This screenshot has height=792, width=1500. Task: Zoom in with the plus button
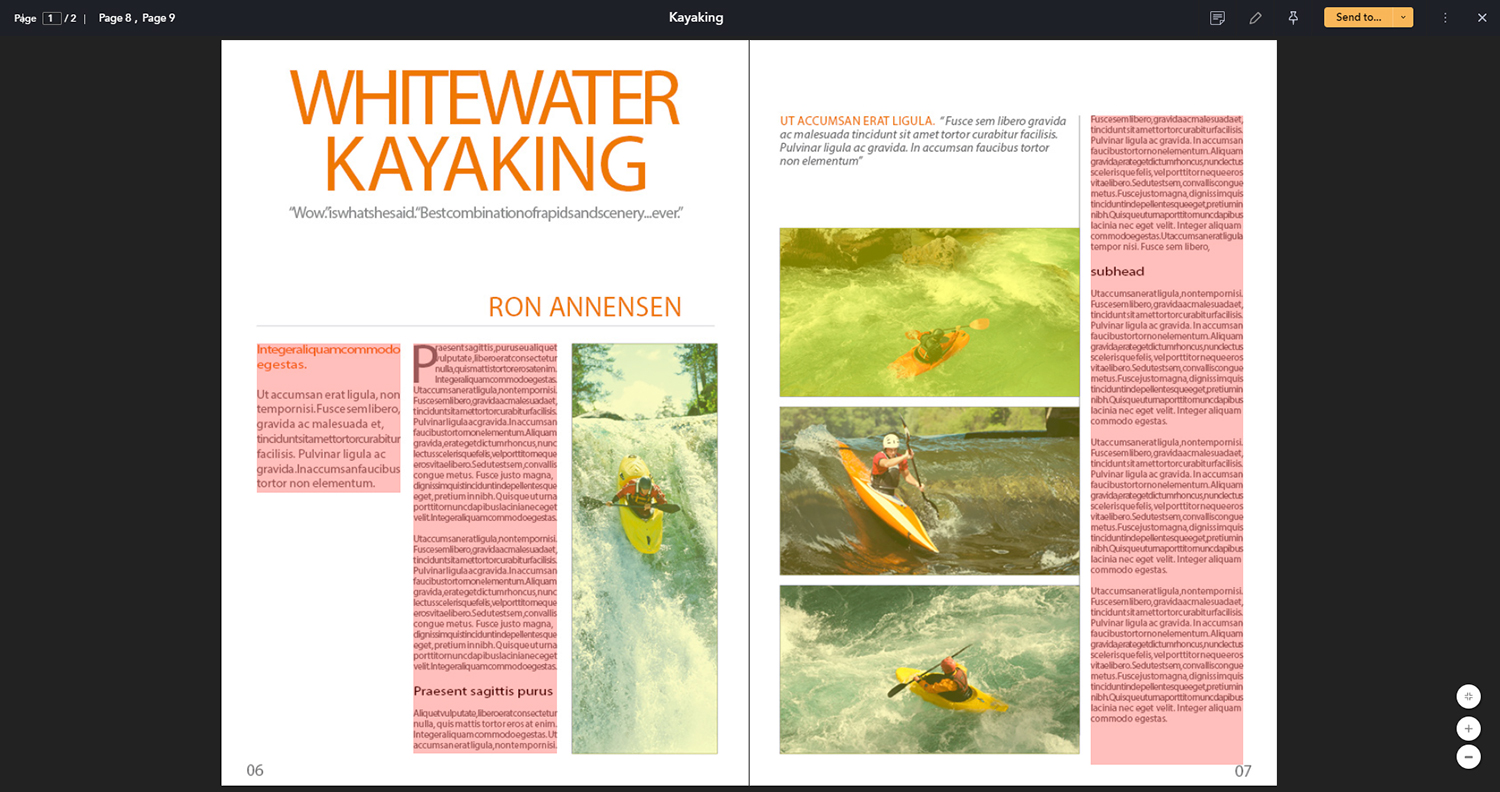click(1468, 728)
